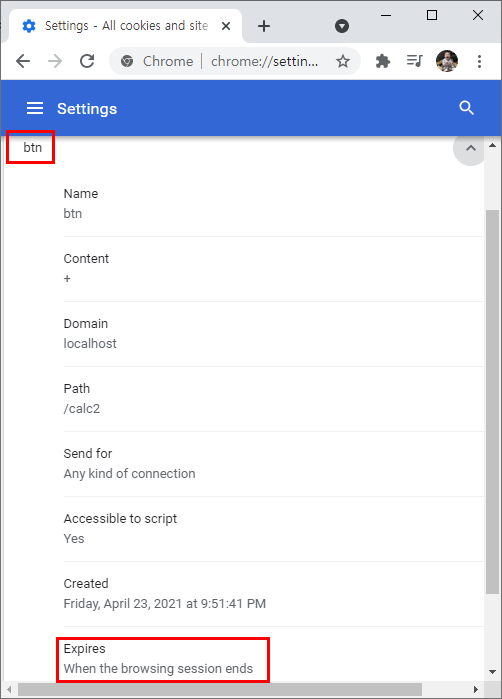
Task: Click the Domain value 'localhost'
Action: [90, 344]
